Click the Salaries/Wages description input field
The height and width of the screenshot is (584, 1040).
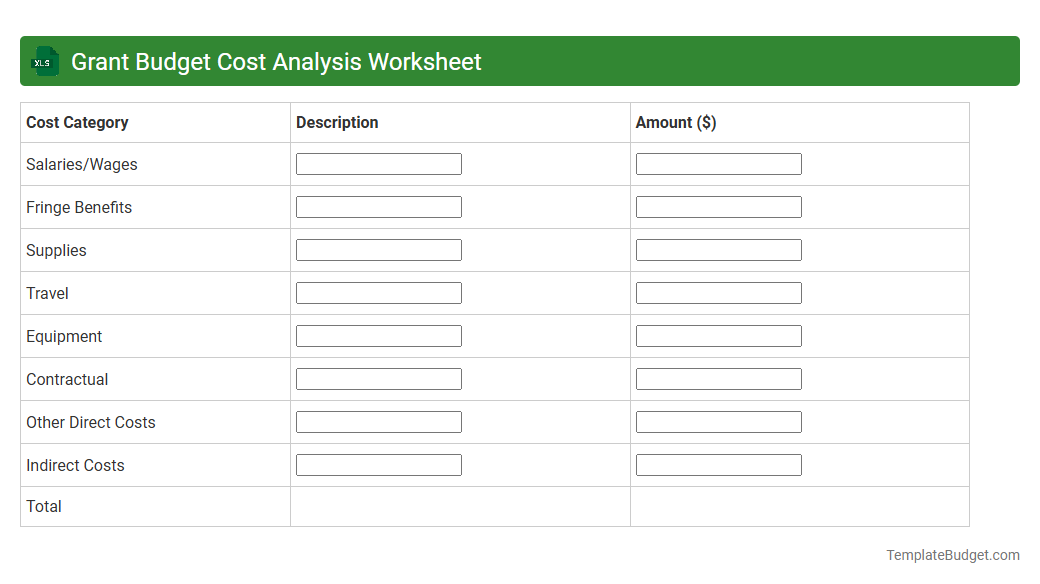pos(378,163)
